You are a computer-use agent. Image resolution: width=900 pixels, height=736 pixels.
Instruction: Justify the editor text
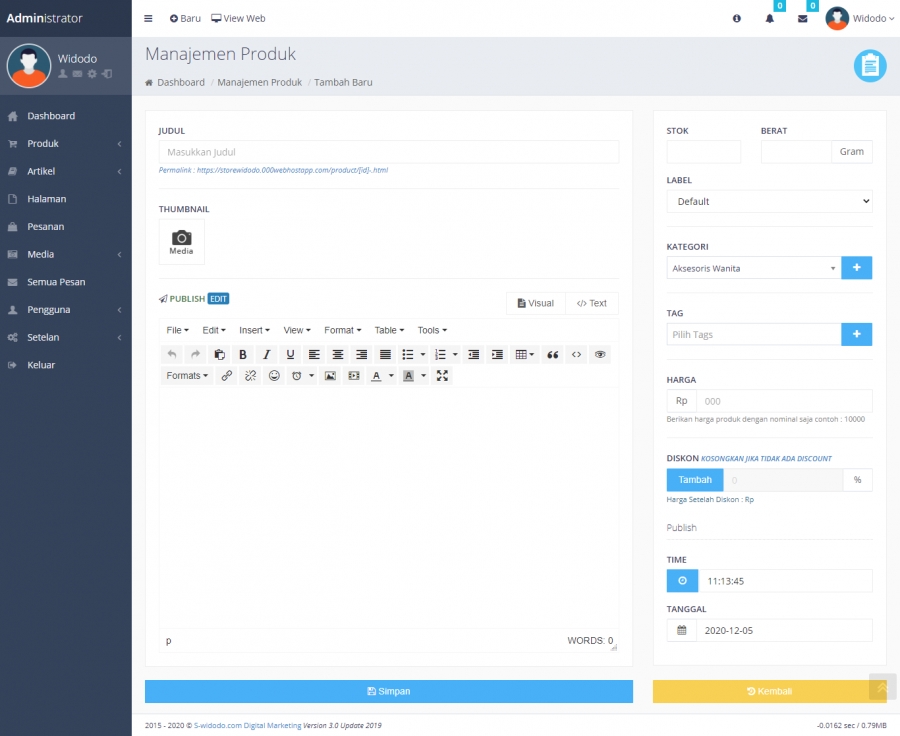[x=385, y=354]
